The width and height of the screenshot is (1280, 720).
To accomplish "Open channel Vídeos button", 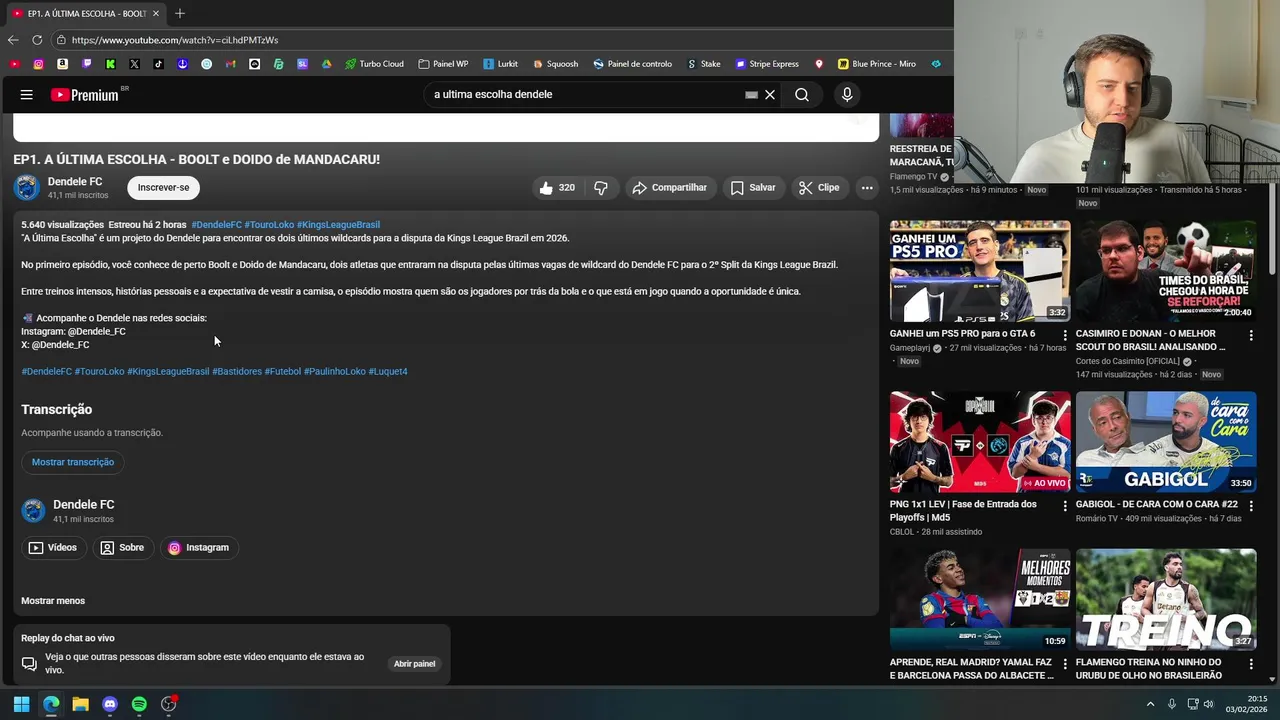I will 53,548.
